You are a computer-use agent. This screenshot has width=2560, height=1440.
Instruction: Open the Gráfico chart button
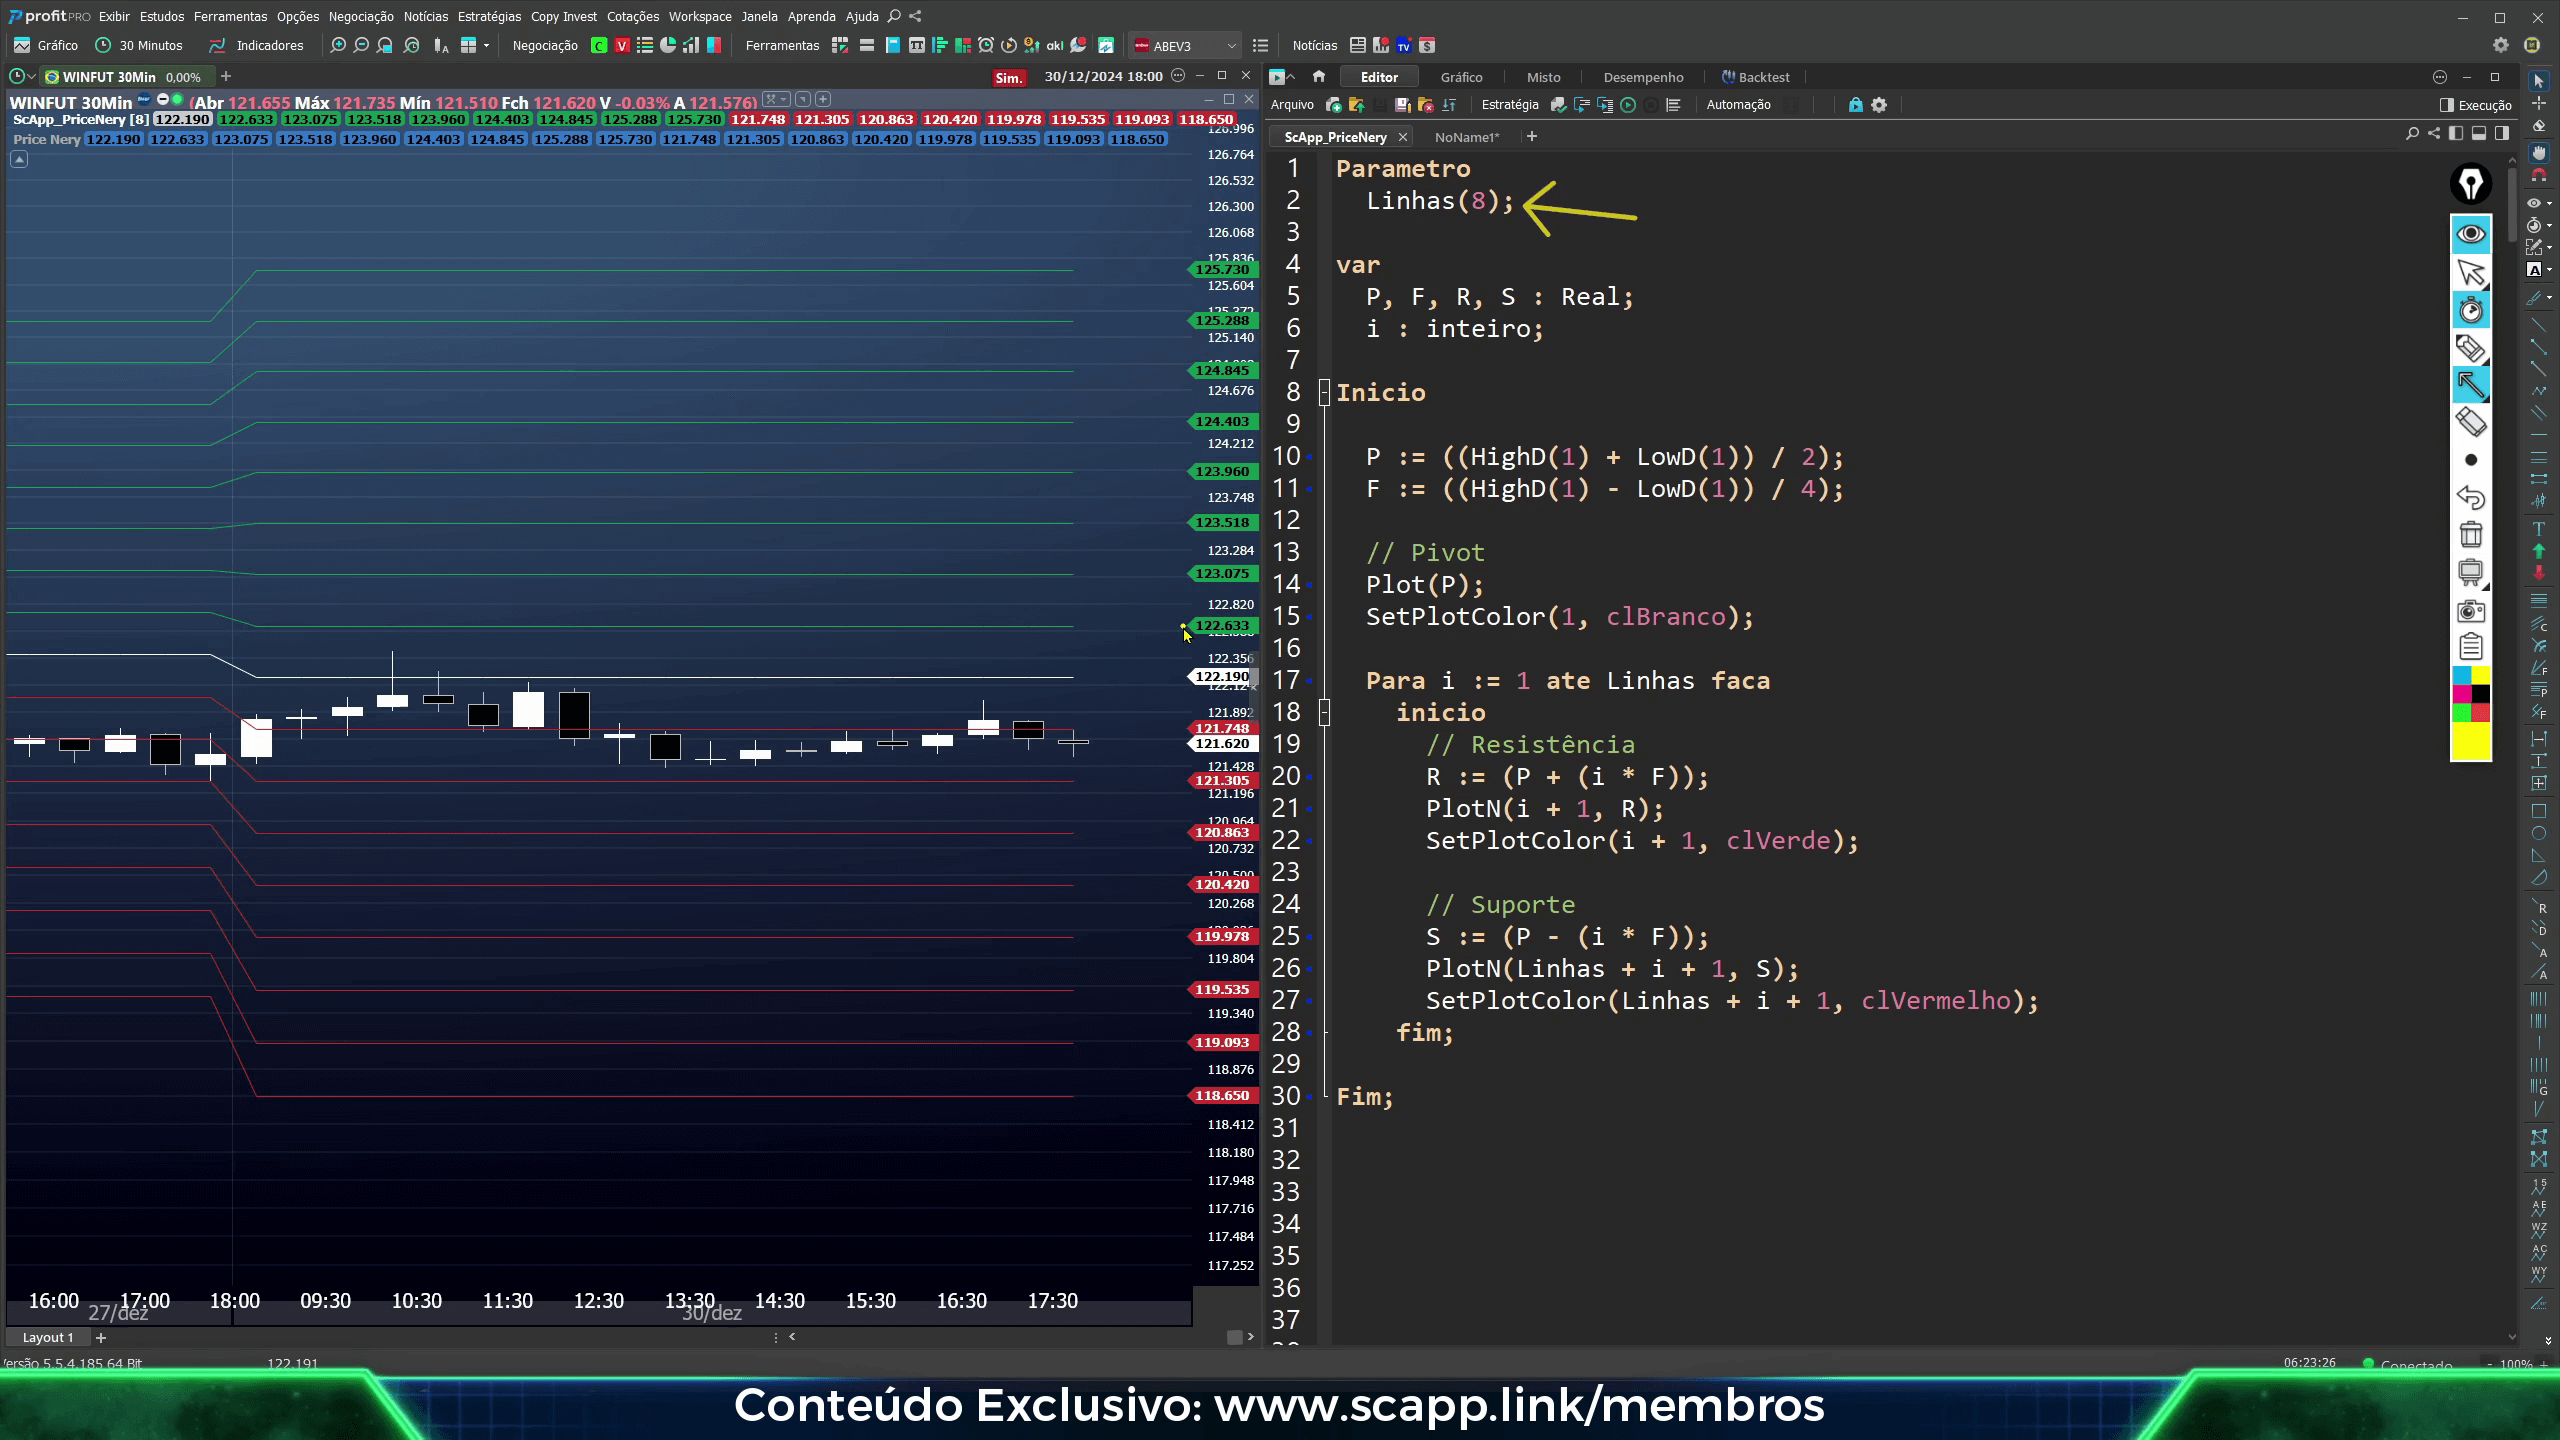pyautogui.click(x=46, y=45)
